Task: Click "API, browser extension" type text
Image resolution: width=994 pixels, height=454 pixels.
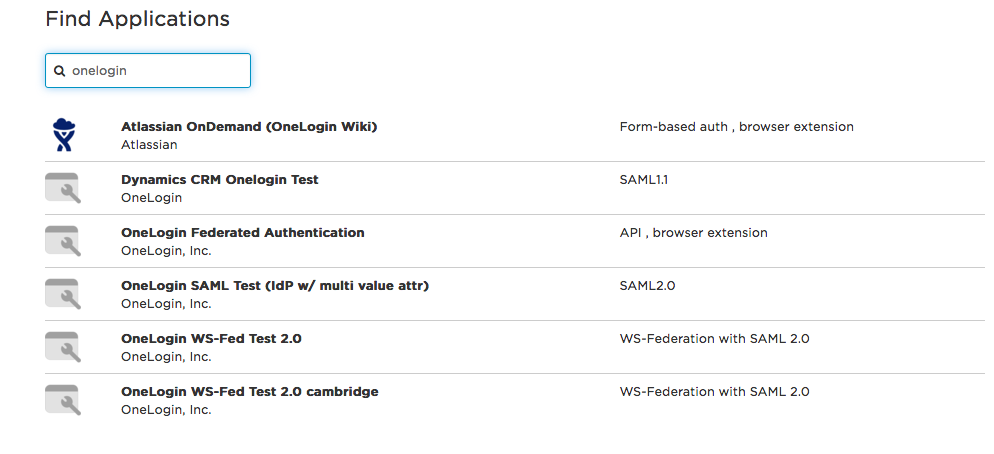Action: 693,233
